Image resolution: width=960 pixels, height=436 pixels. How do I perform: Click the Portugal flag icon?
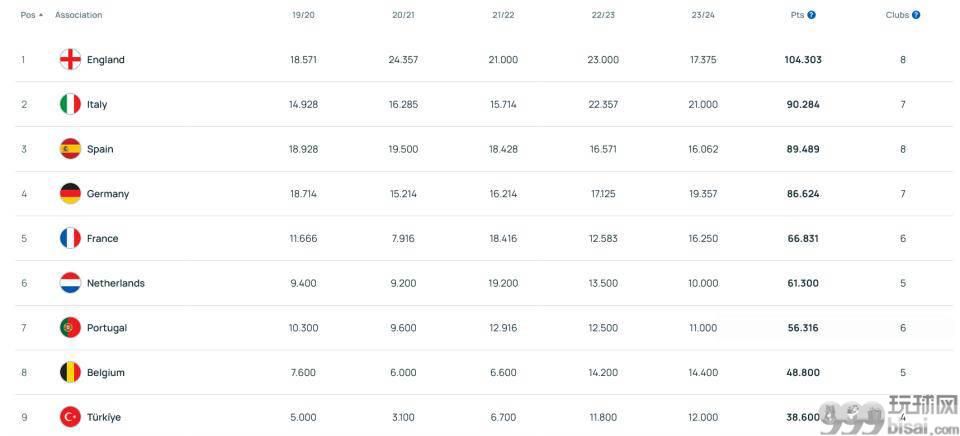coord(70,328)
